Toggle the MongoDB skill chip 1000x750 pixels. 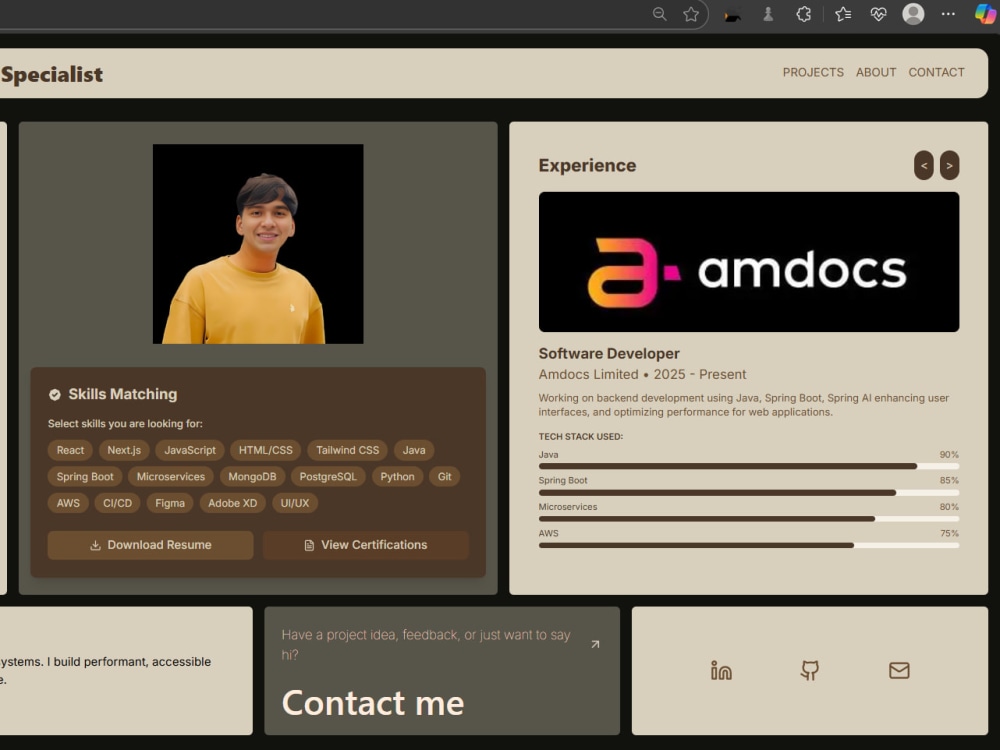[x=252, y=476]
